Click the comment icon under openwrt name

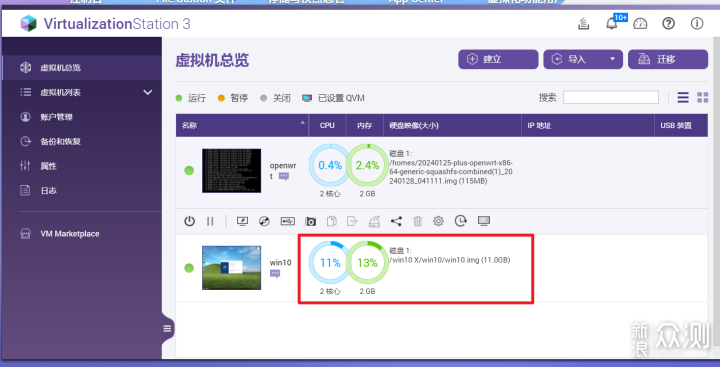coord(284,176)
